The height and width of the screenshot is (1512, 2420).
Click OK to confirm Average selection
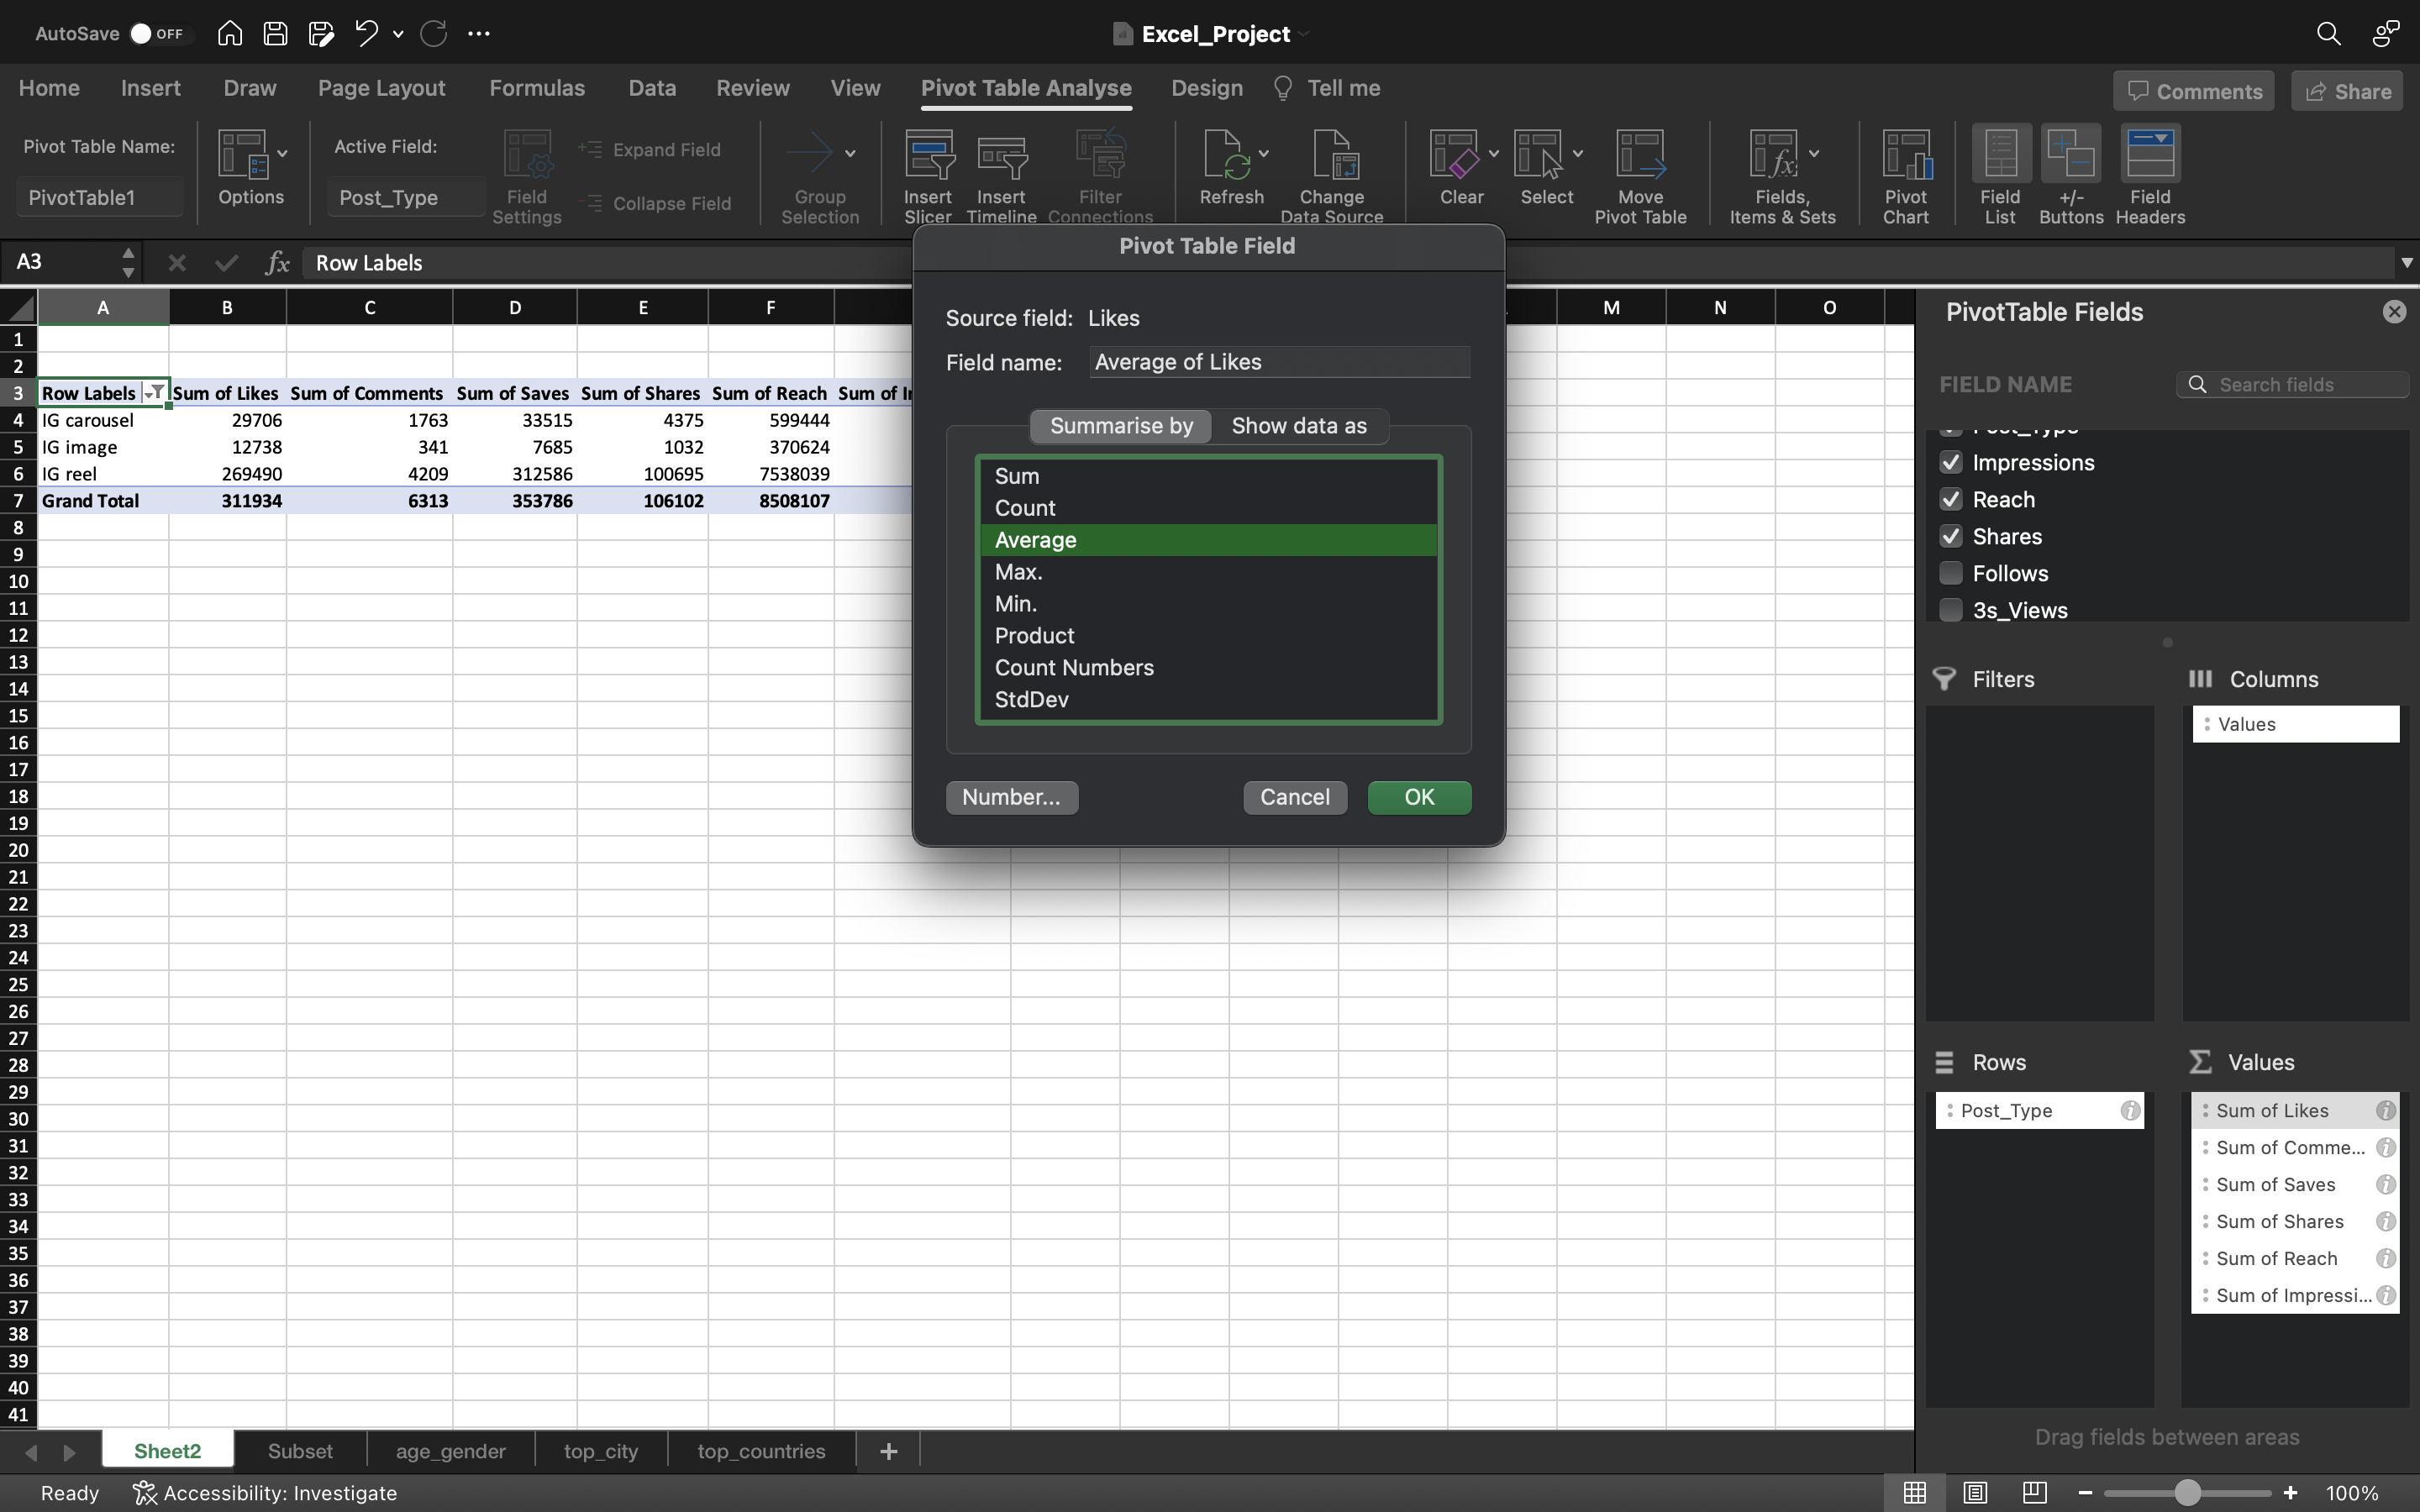pos(1418,798)
